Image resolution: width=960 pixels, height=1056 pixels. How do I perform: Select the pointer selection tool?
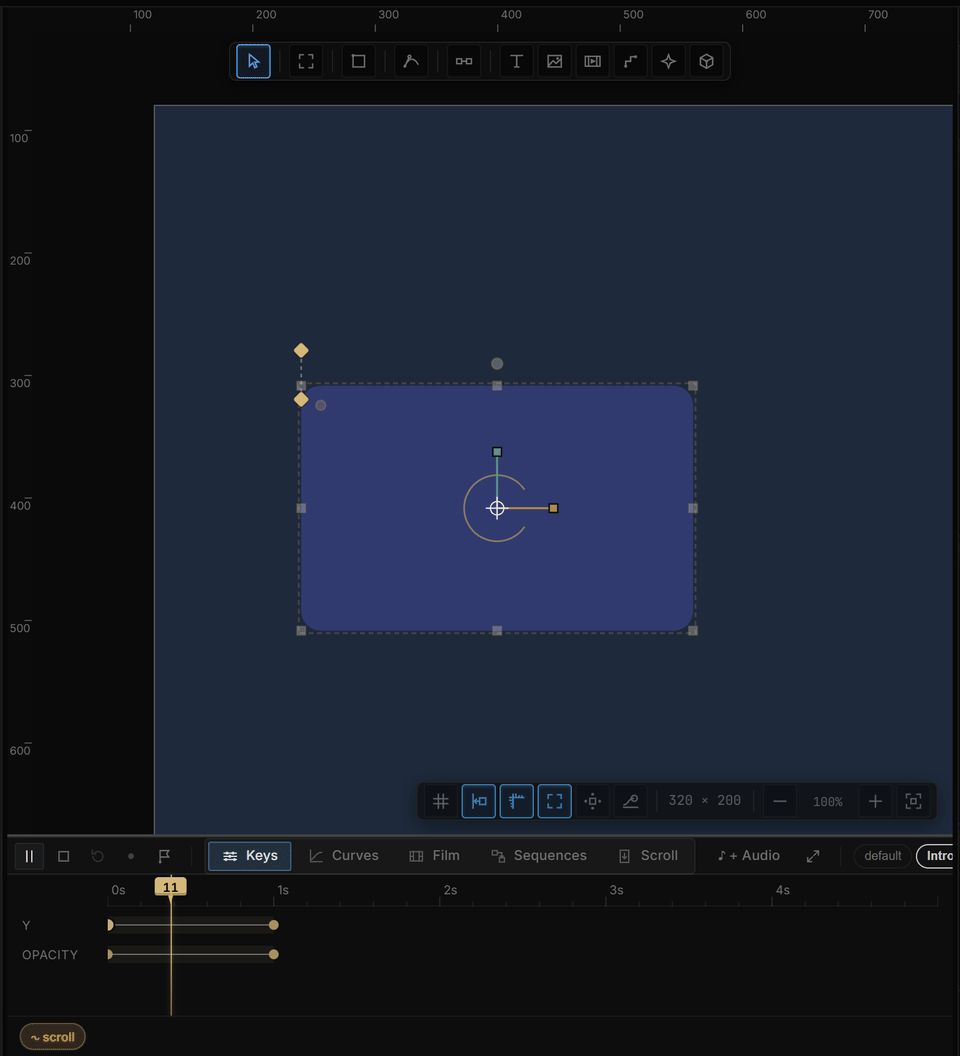coord(253,61)
